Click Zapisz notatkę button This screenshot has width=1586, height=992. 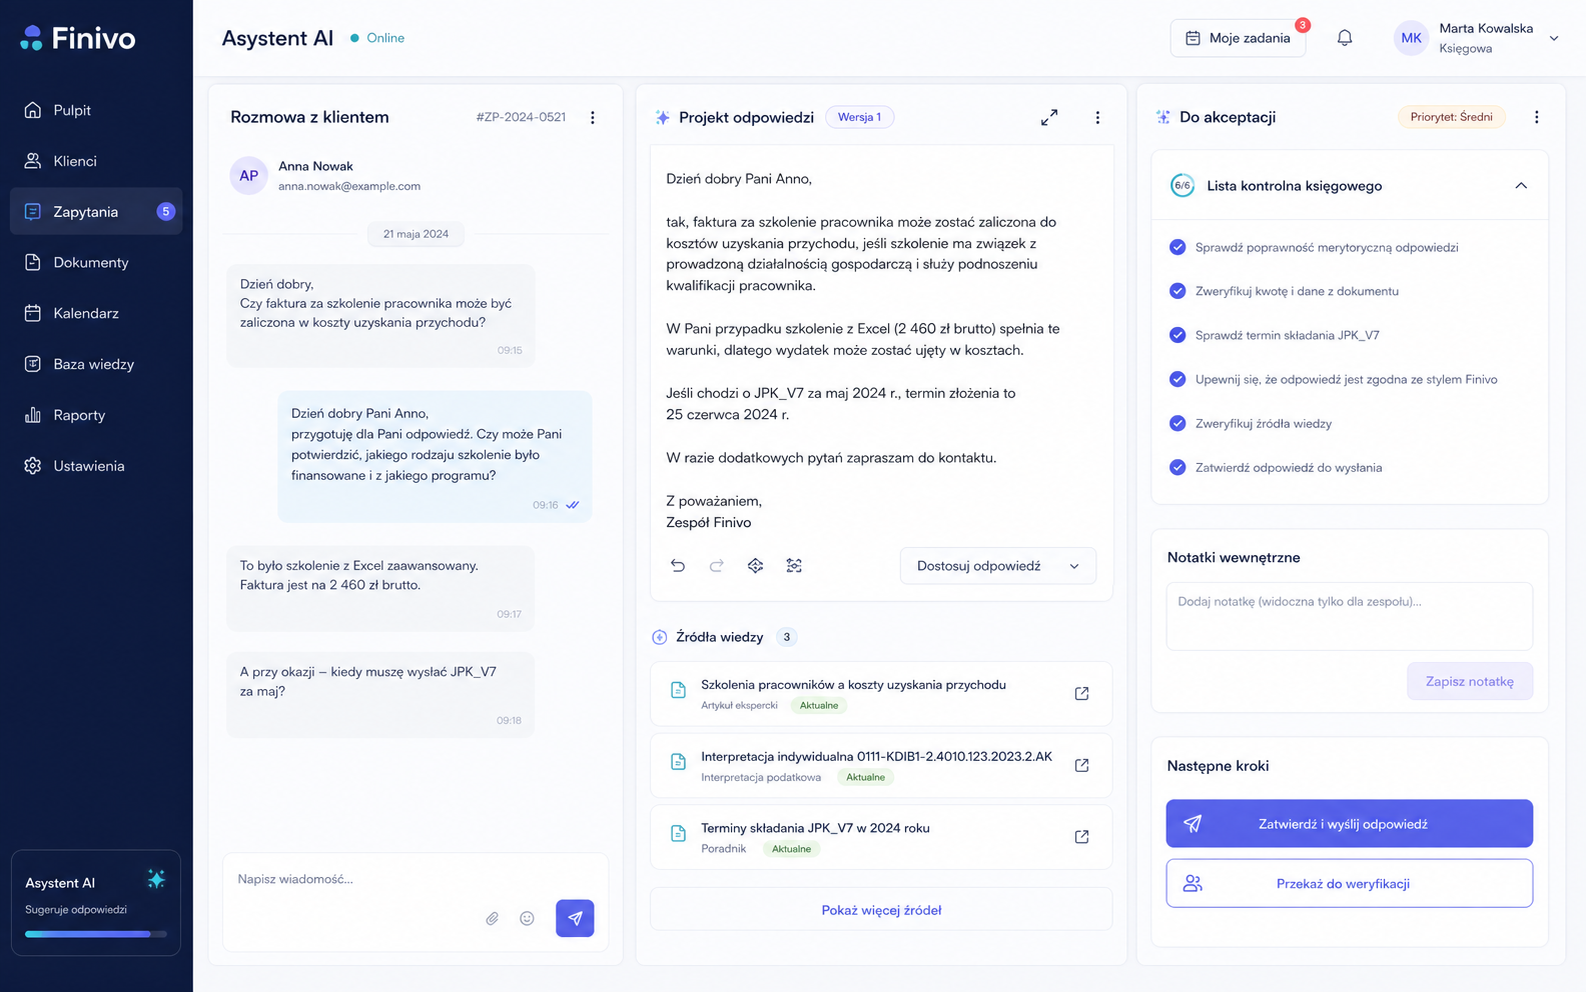pyautogui.click(x=1469, y=681)
